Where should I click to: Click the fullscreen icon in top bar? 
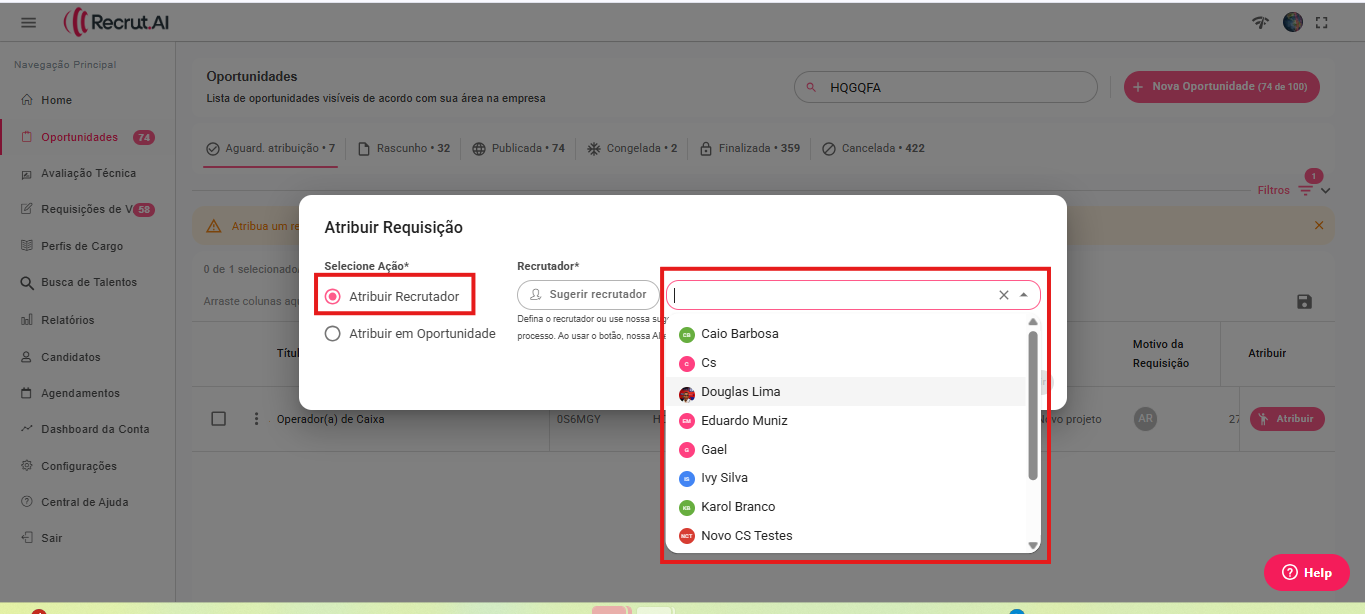[x=1322, y=22]
